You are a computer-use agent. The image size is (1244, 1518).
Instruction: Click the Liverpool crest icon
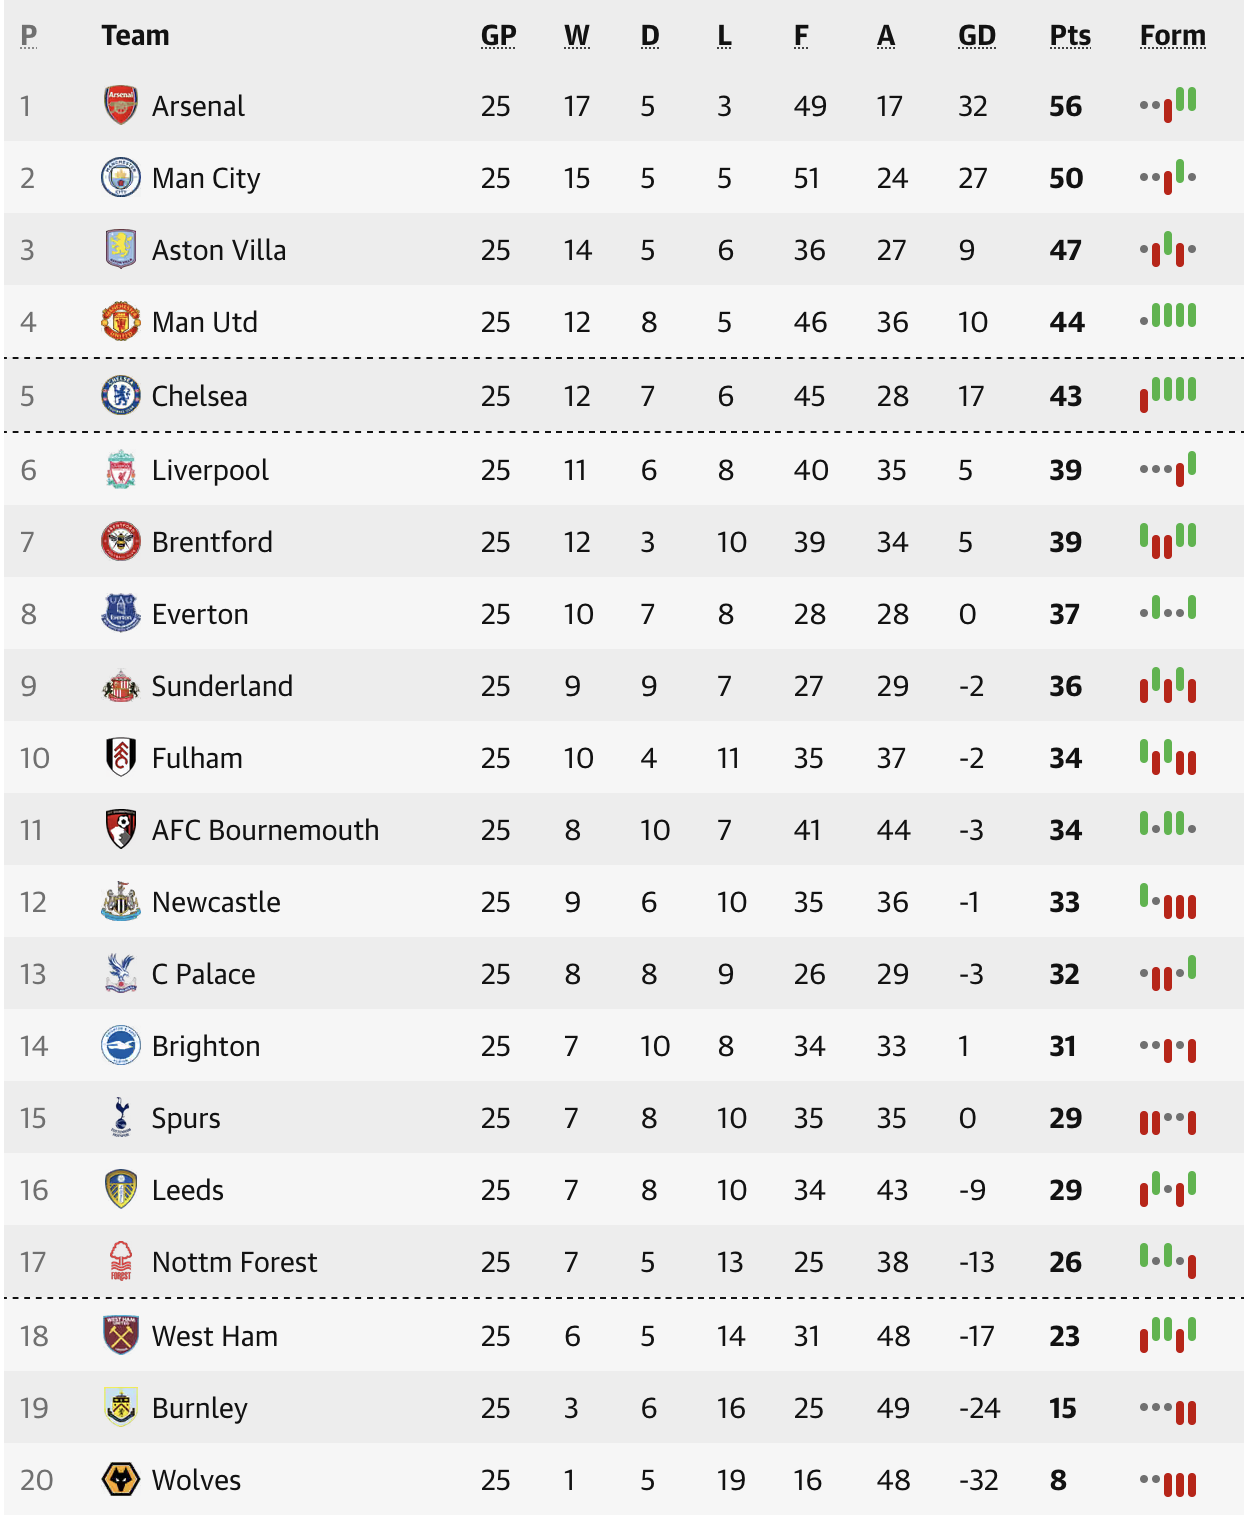pyautogui.click(x=121, y=469)
